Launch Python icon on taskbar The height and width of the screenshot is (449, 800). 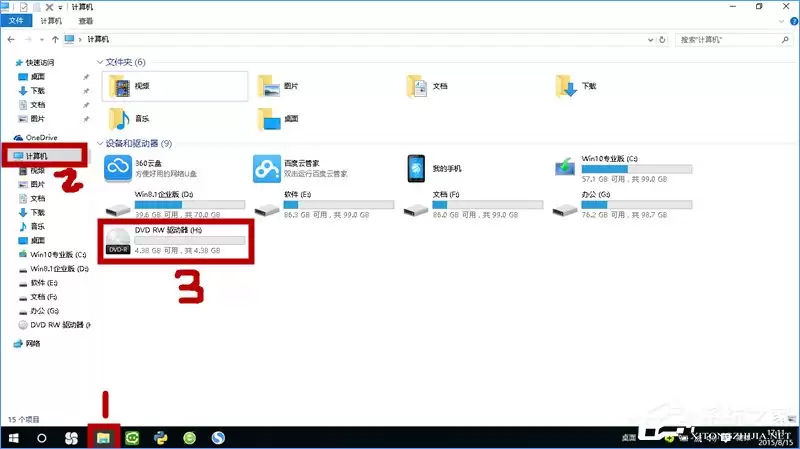coord(161,438)
